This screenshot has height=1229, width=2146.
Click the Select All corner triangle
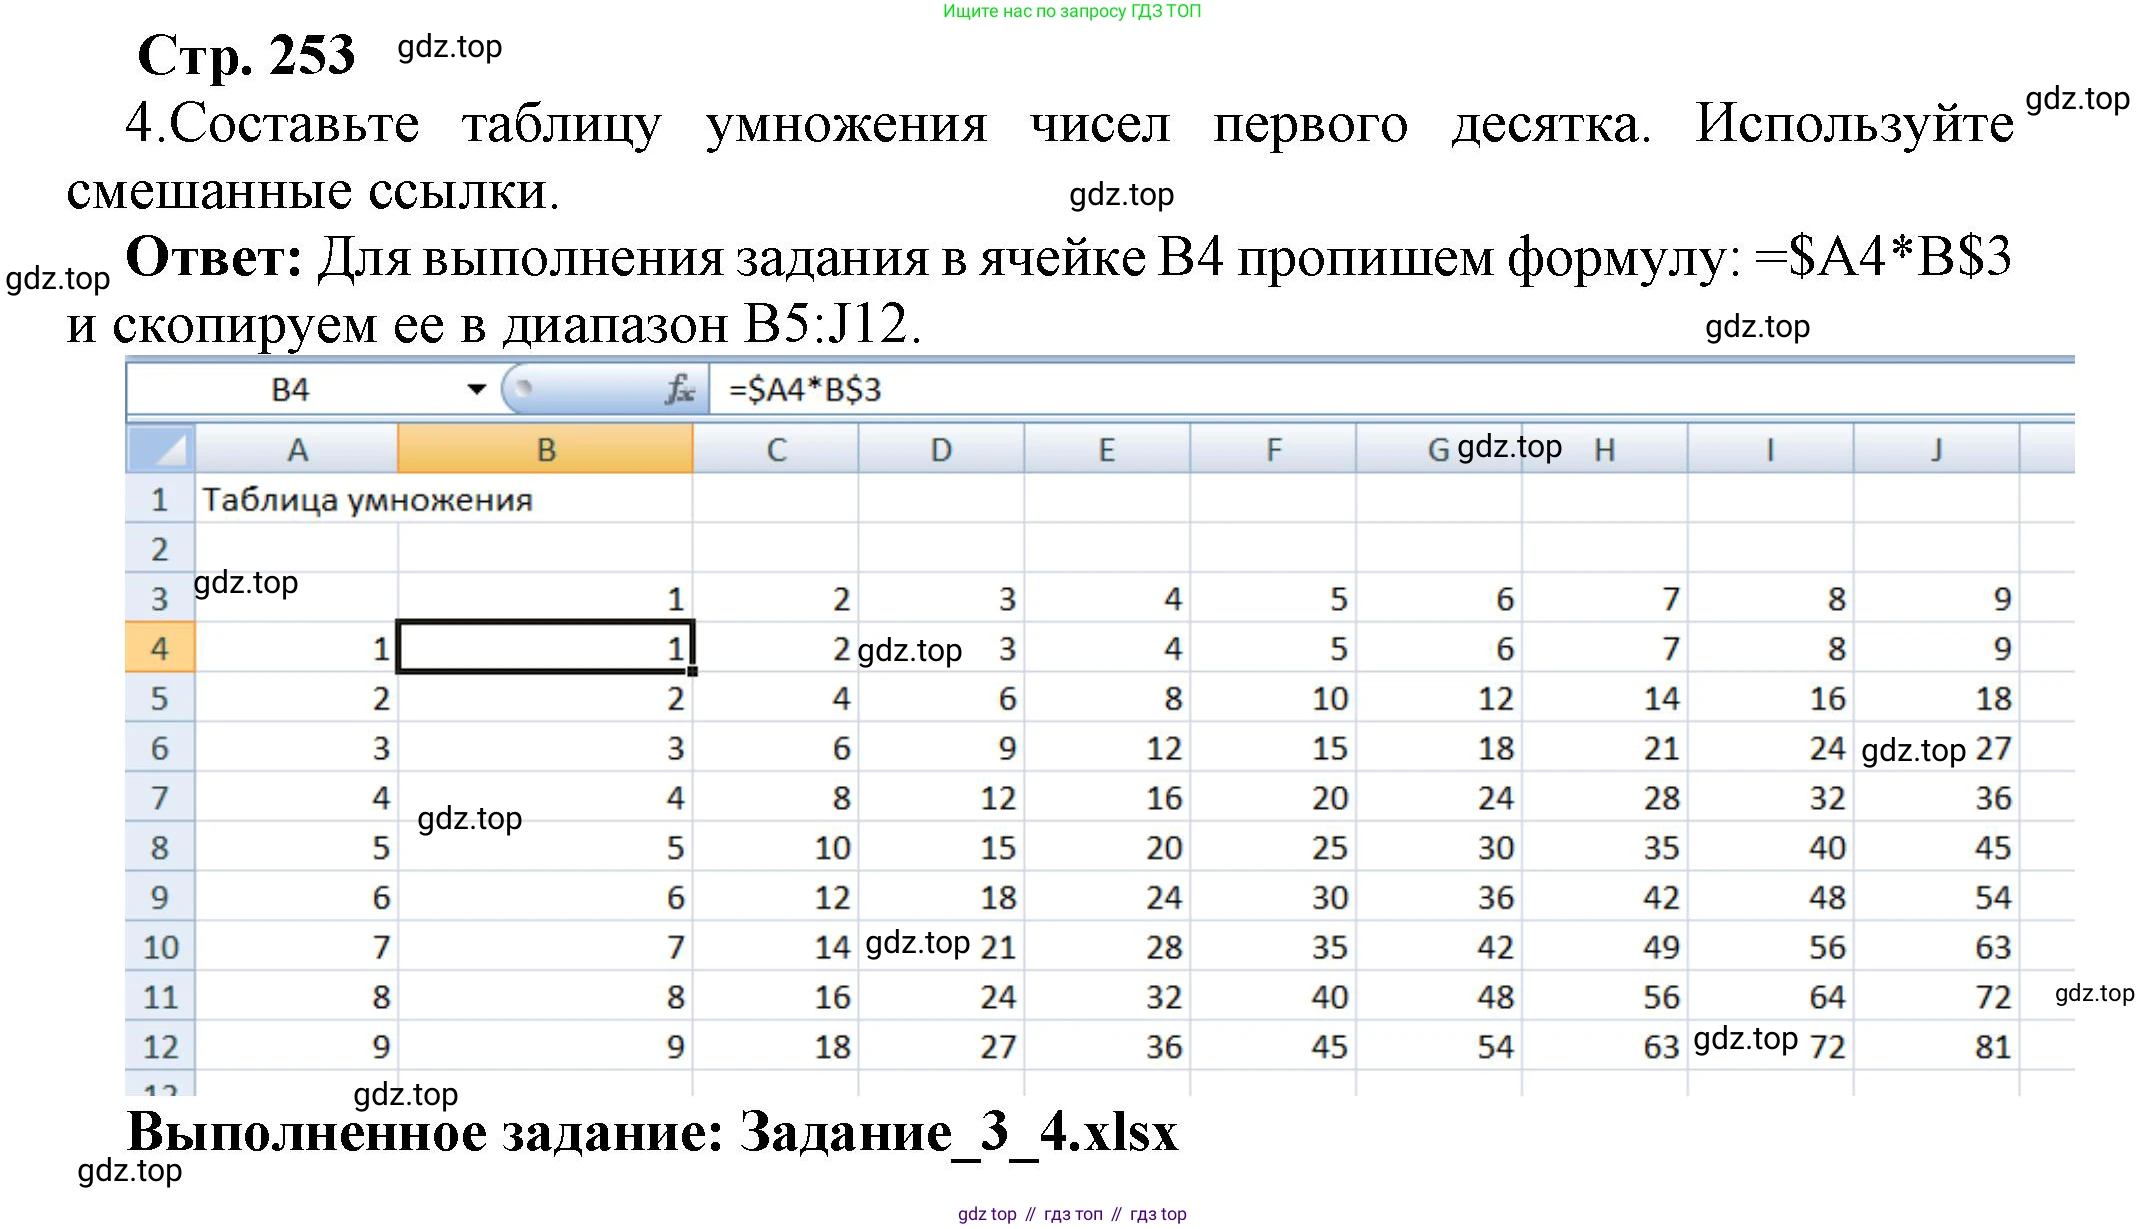coord(160,448)
